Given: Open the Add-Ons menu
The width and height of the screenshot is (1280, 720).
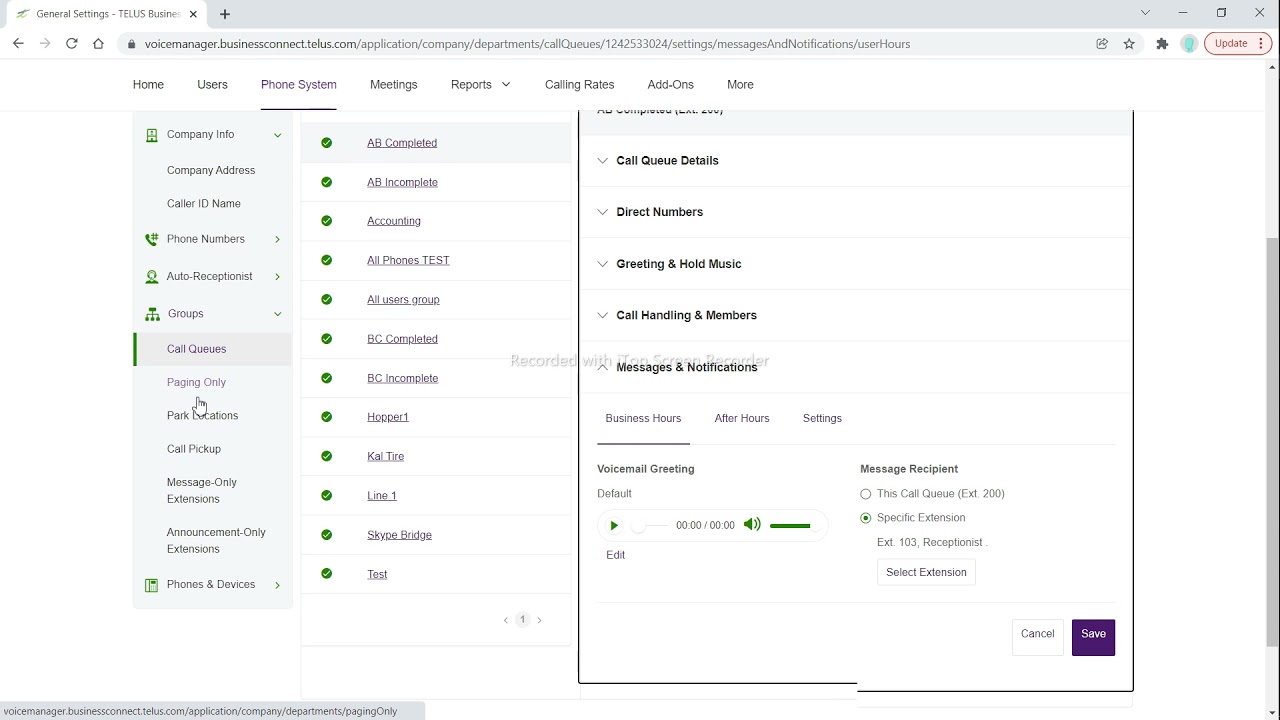Looking at the screenshot, I should (670, 85).
